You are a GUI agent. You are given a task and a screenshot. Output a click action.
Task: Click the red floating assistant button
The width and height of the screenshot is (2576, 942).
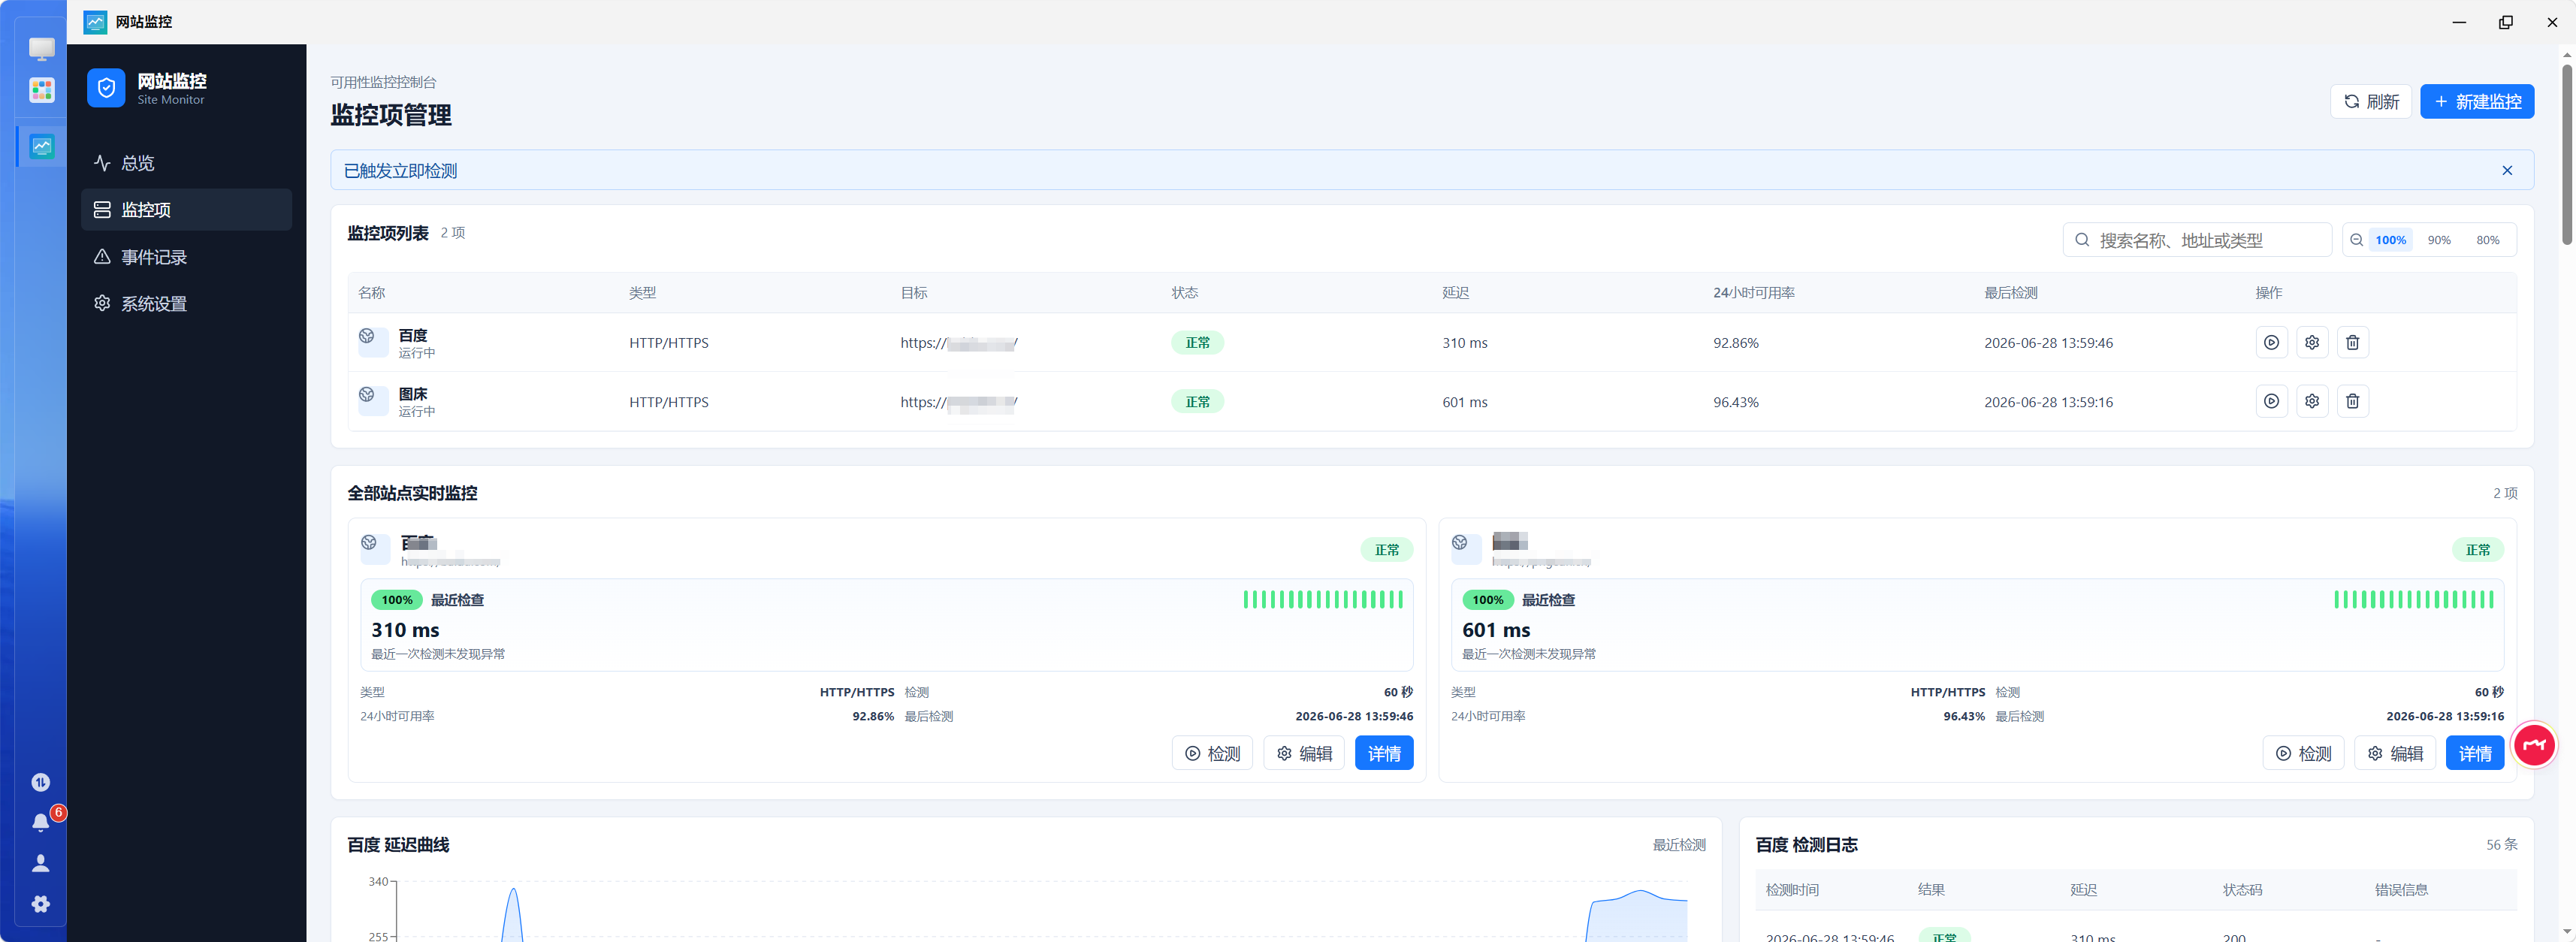point(2534,745)
